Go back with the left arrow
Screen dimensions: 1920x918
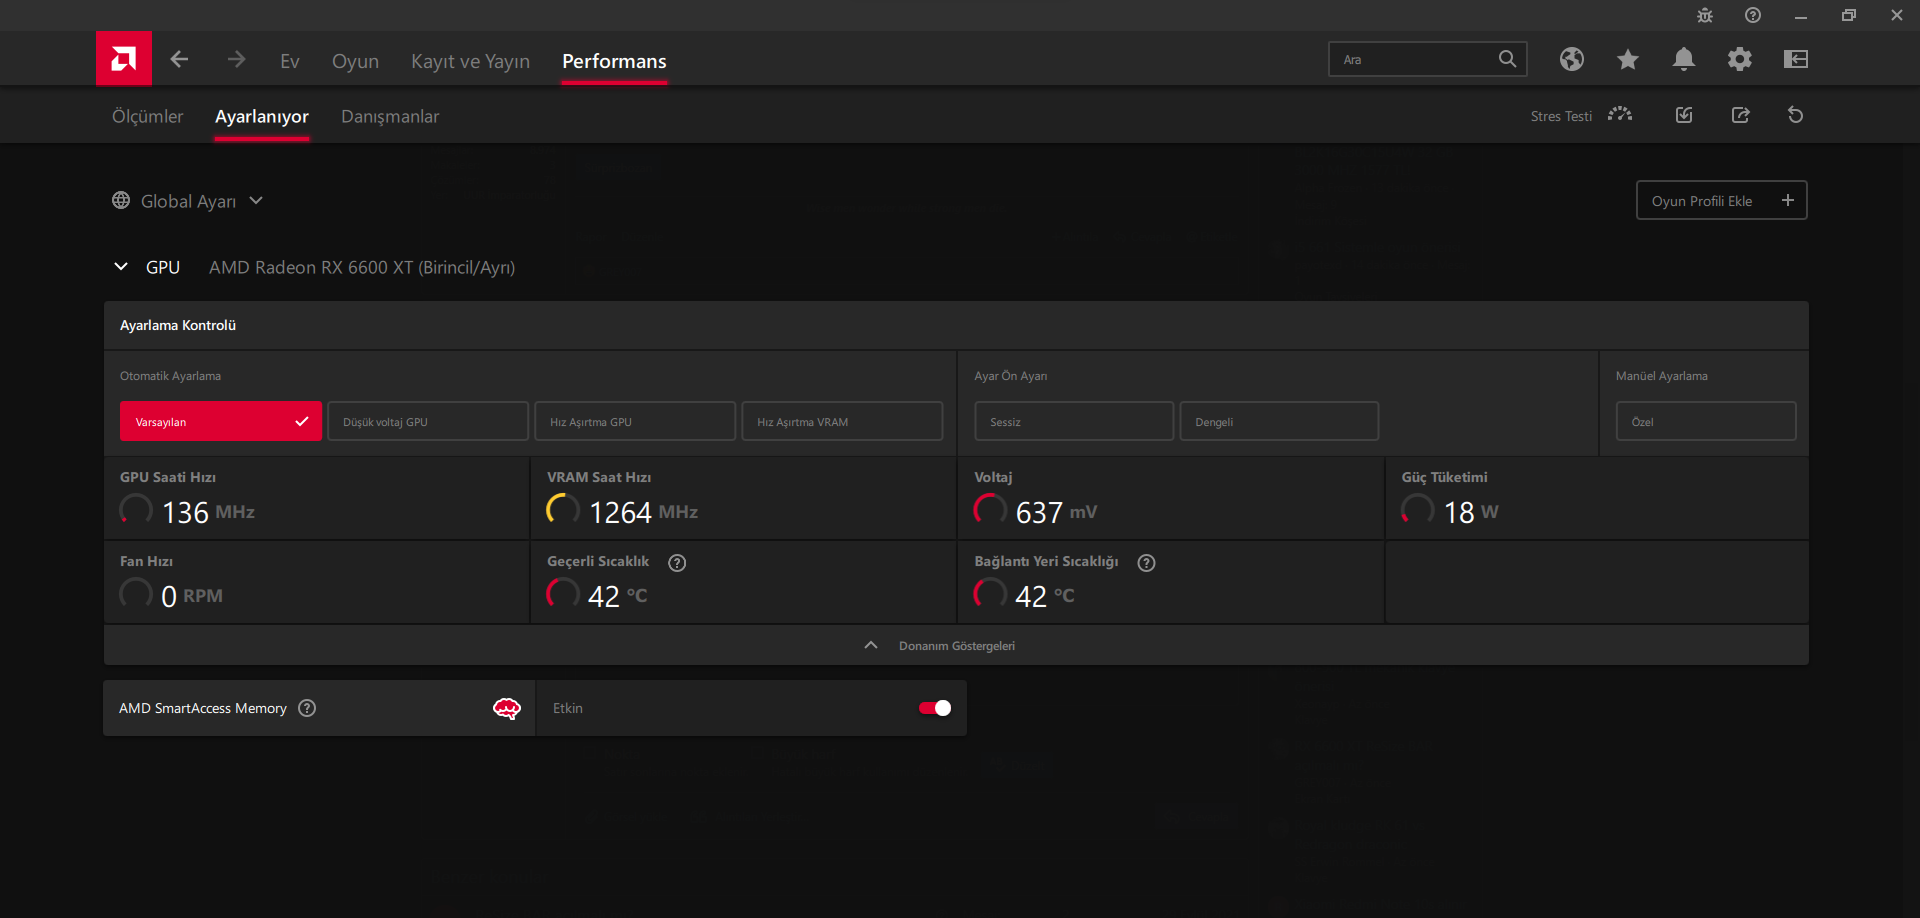pos(180,60)
